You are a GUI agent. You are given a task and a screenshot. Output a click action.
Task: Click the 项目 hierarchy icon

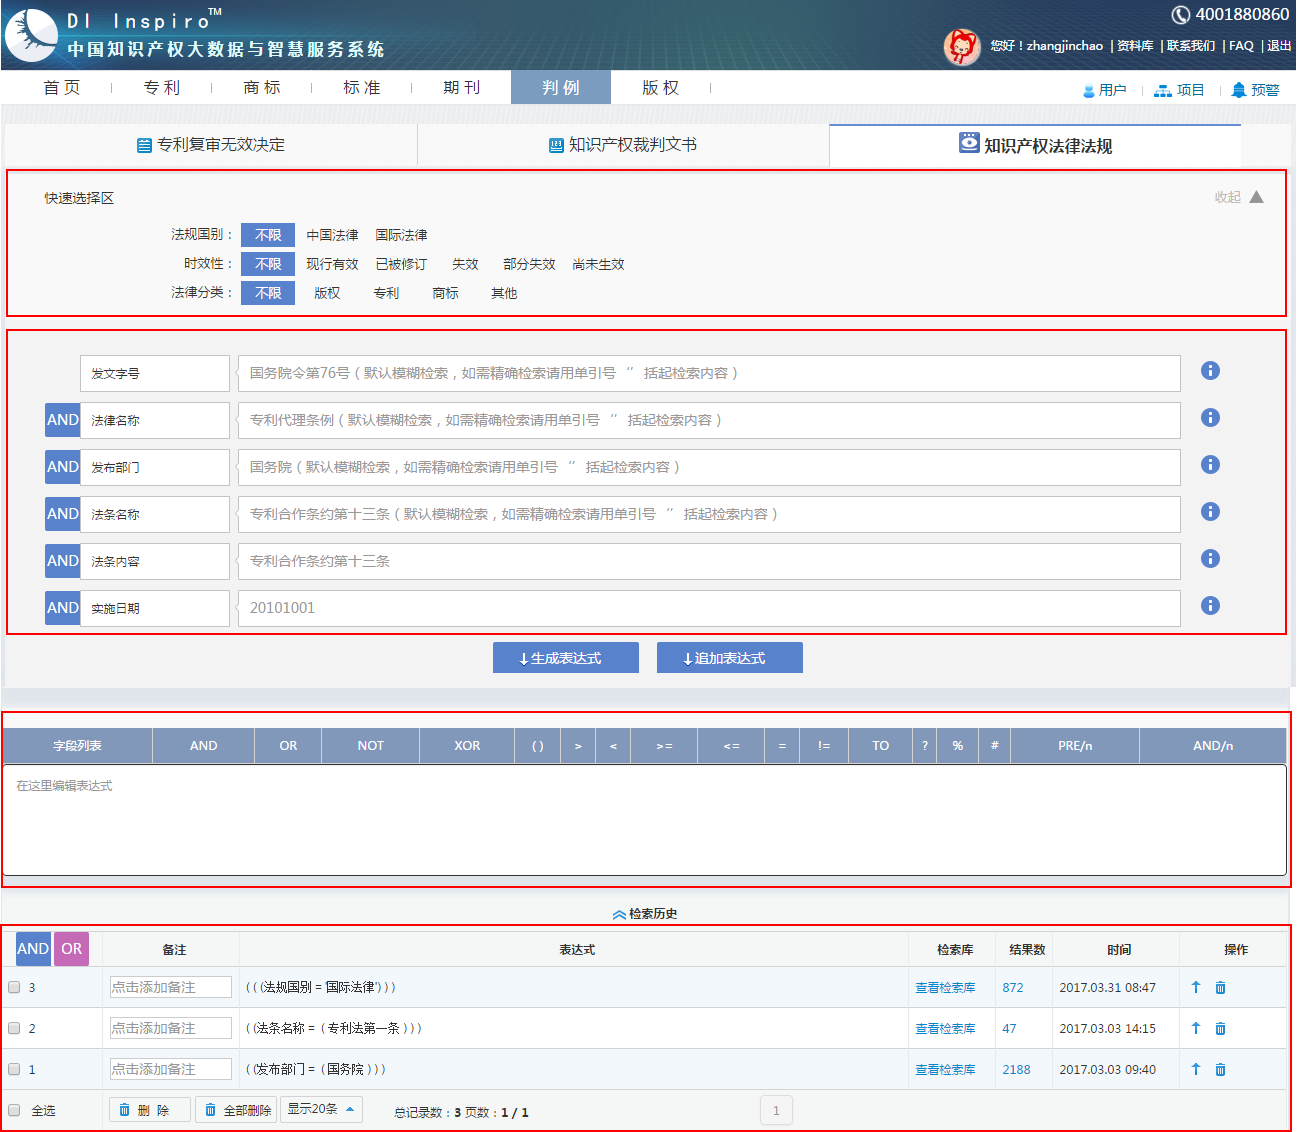(x=1162, y=90)
